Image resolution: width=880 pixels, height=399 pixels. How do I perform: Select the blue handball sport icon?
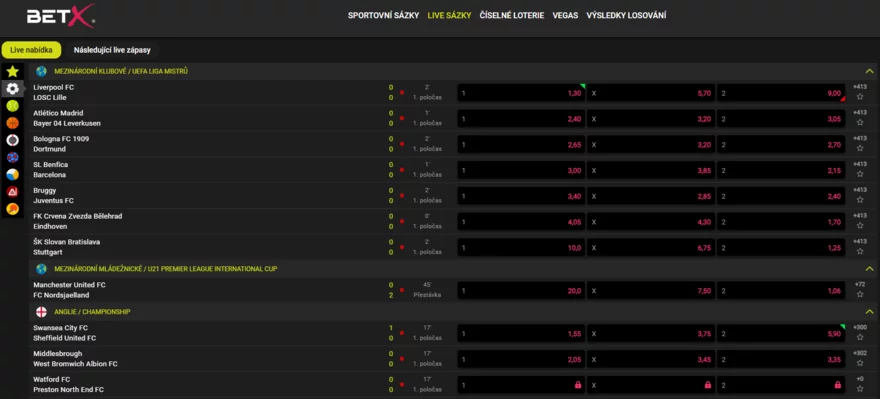click(12, 157)
